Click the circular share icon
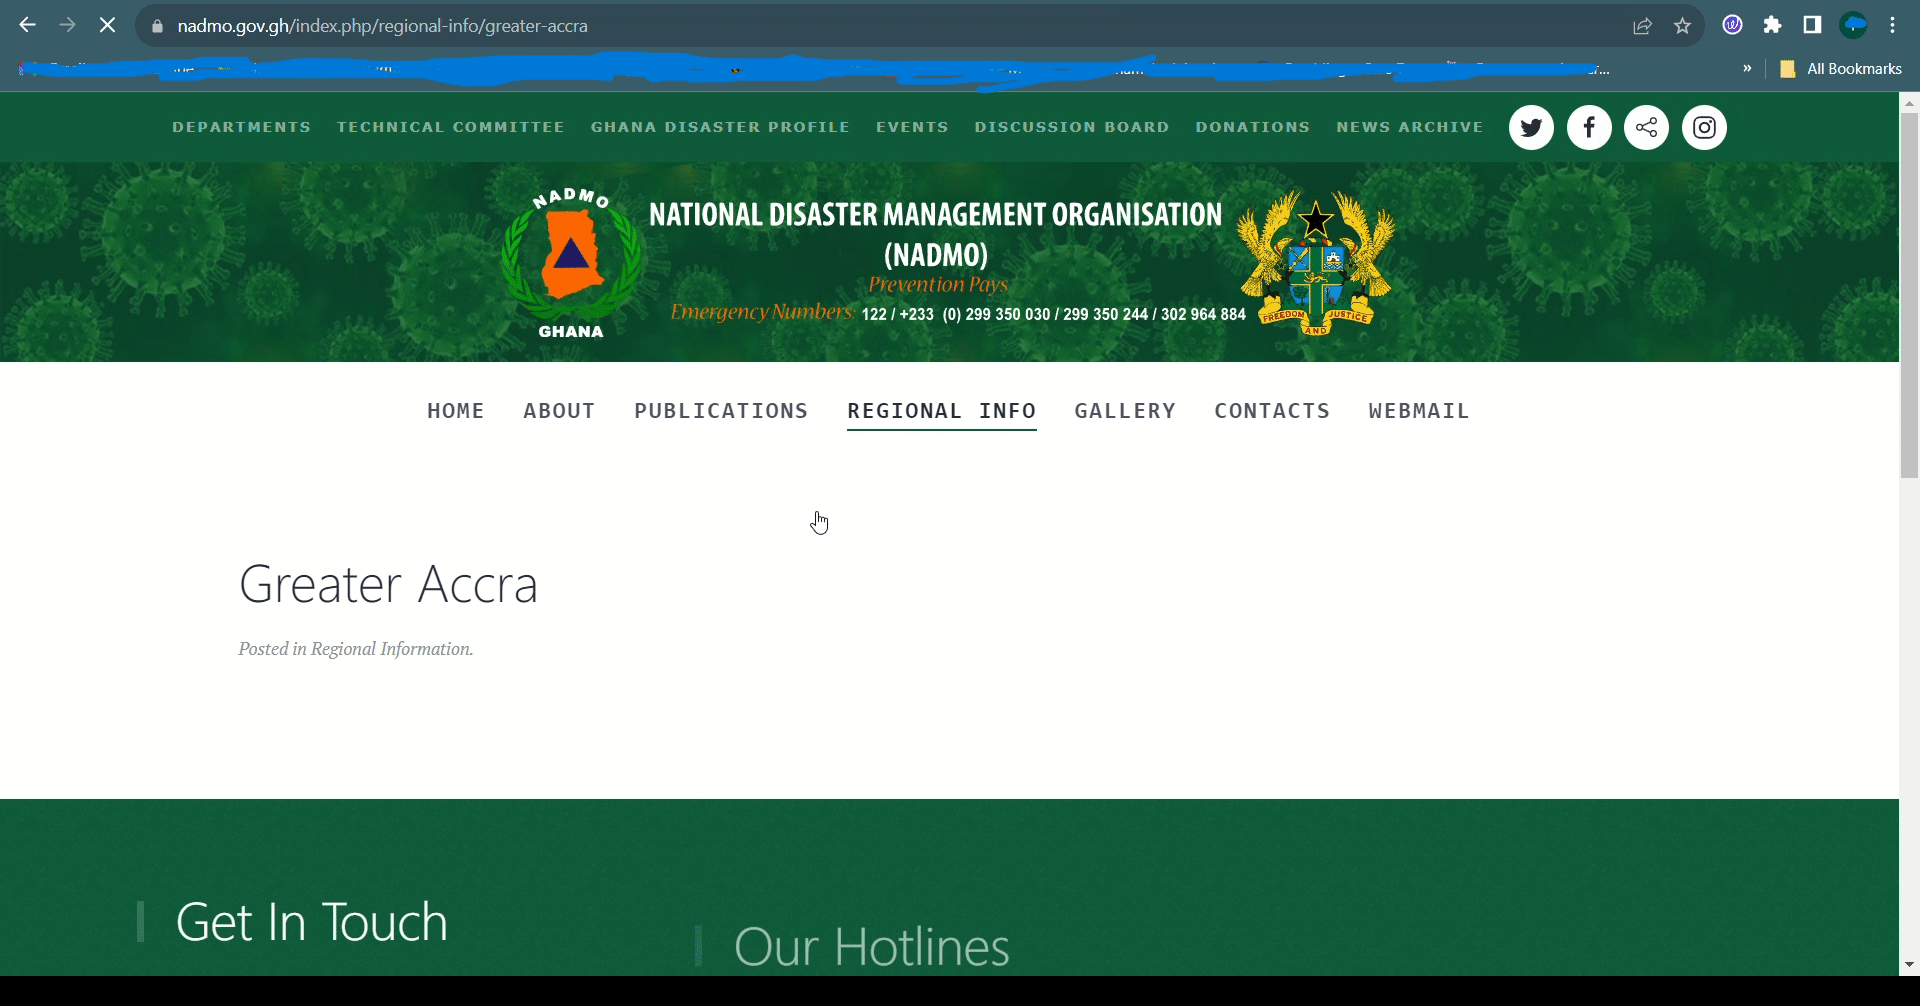The image size is (1920, 1006). (x=1646, y=128)
